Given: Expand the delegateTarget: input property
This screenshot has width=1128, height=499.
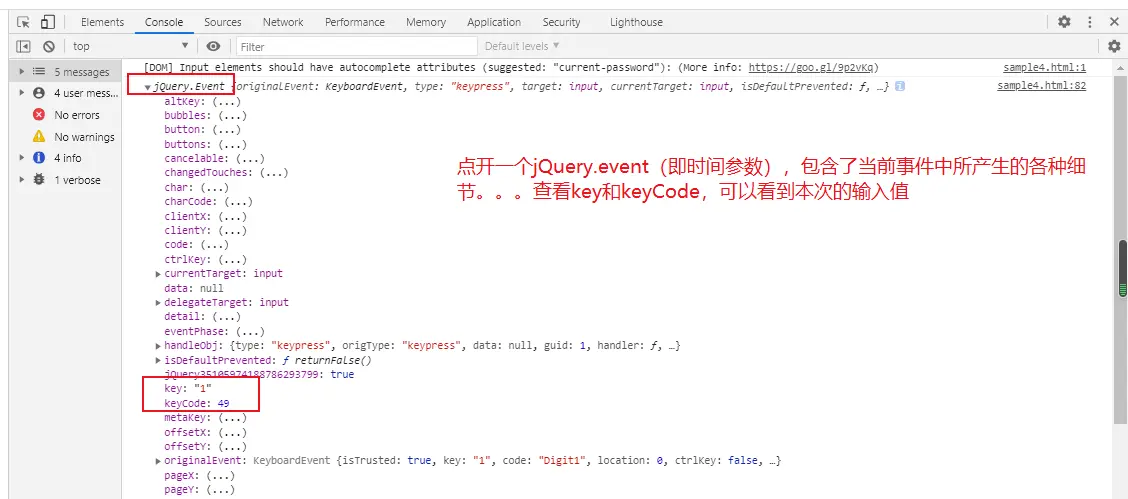Looking at the screenshot, I should click(158, 303).
